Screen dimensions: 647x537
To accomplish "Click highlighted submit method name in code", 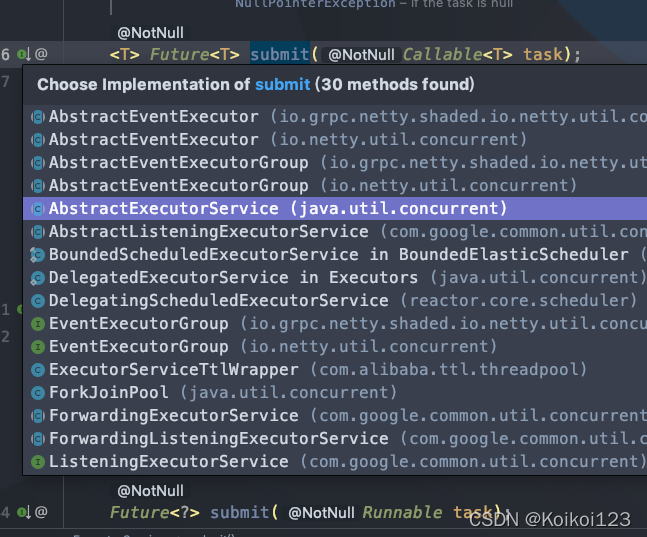I will (280, 54).
